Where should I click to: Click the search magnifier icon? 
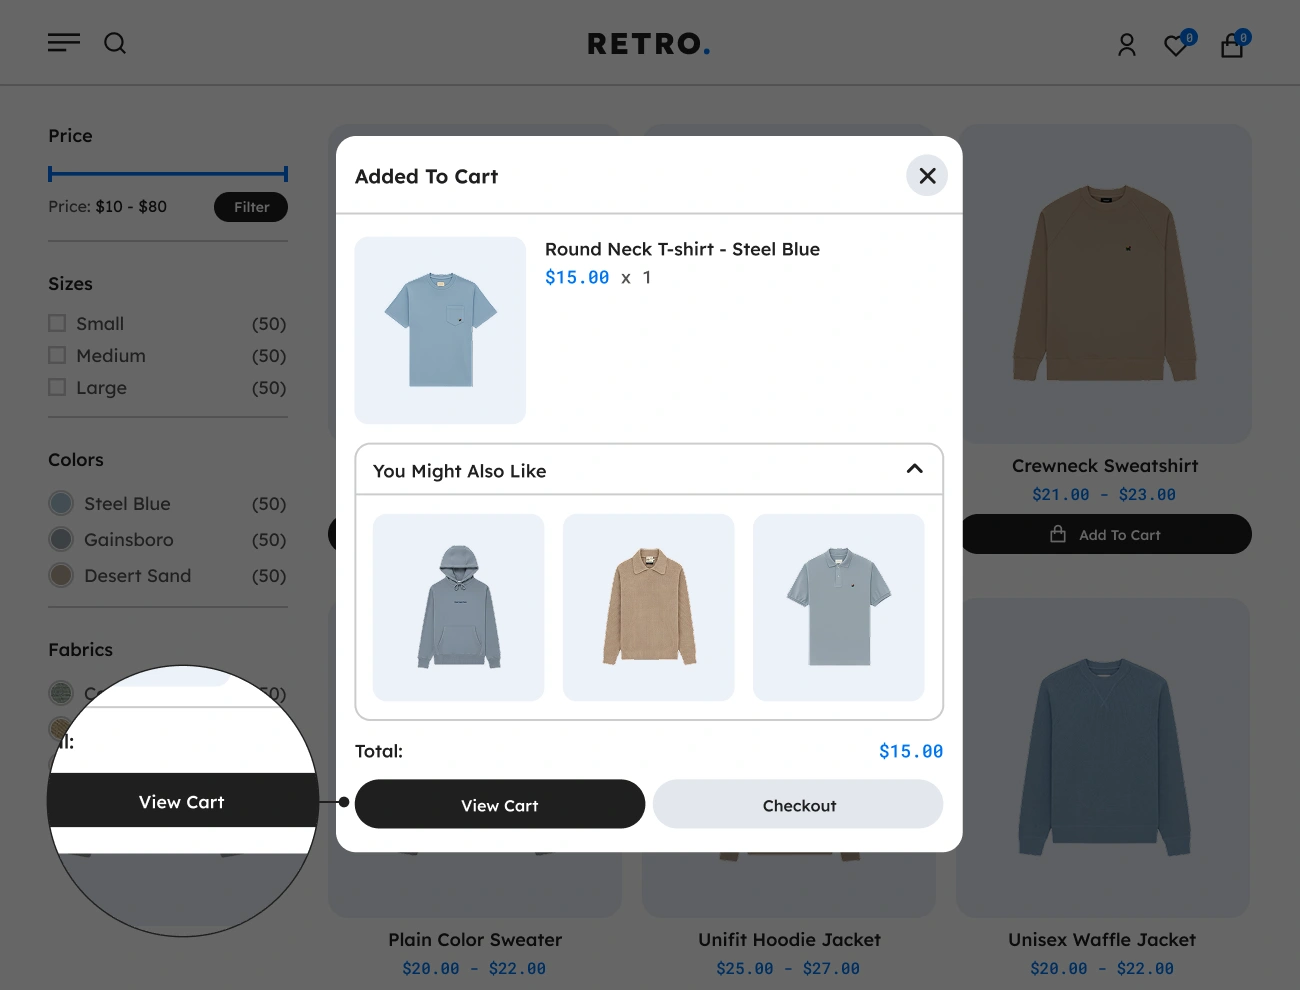coord(115,43)
